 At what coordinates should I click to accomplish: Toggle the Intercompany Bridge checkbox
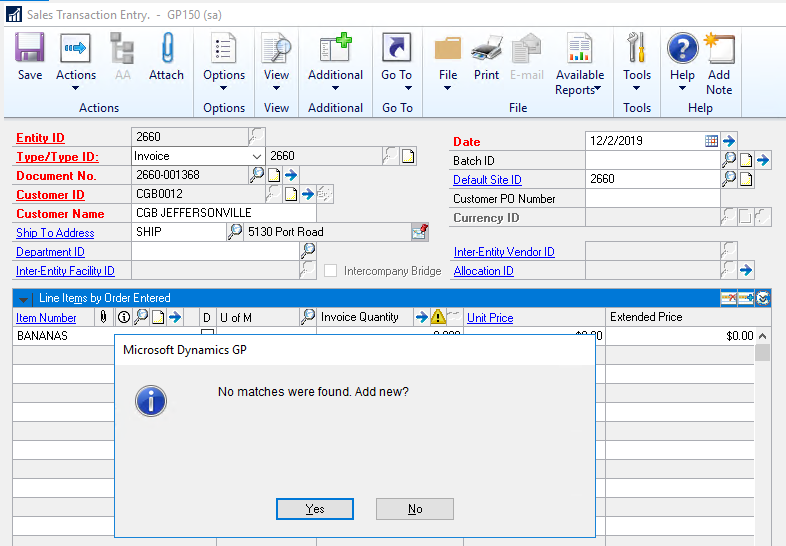pos(331,271)
